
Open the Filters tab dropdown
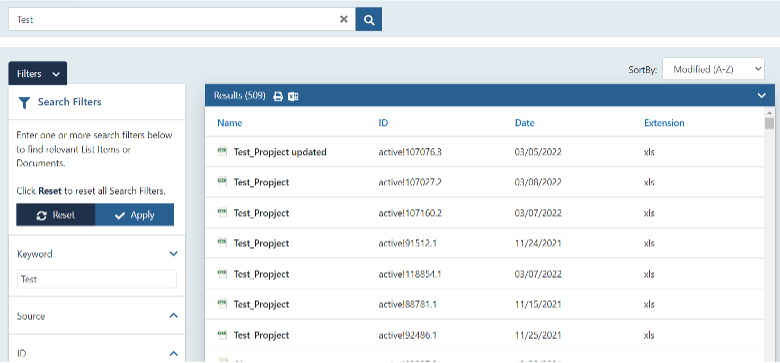38,74
